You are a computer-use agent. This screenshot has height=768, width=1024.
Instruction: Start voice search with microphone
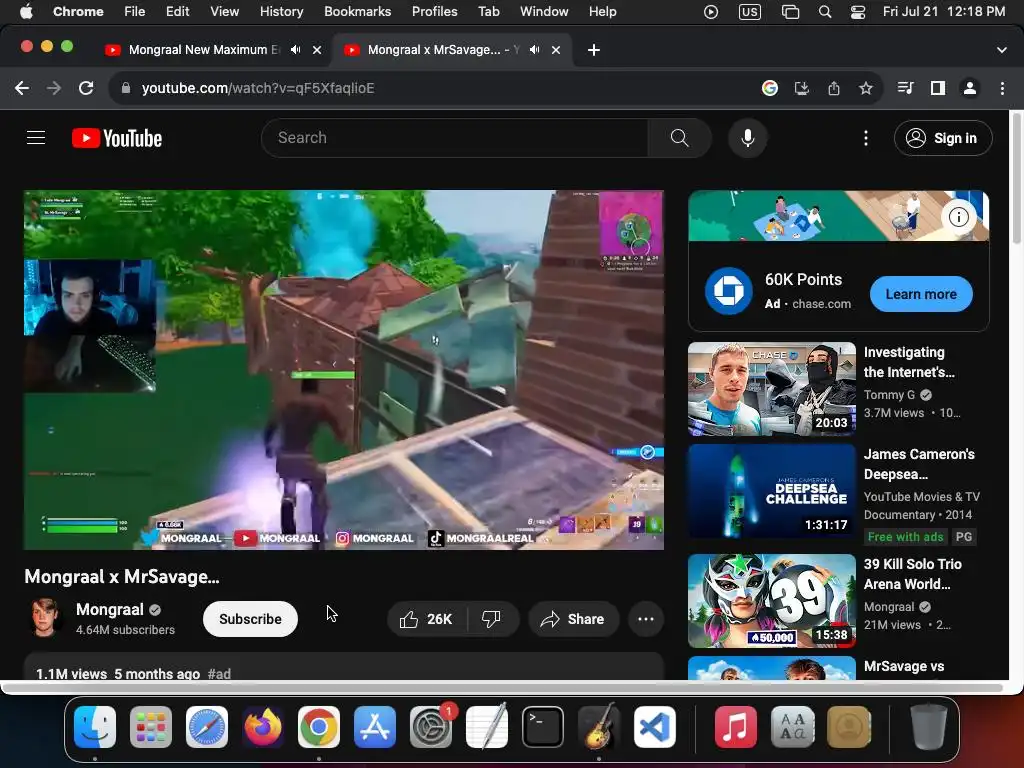(748, 138)
